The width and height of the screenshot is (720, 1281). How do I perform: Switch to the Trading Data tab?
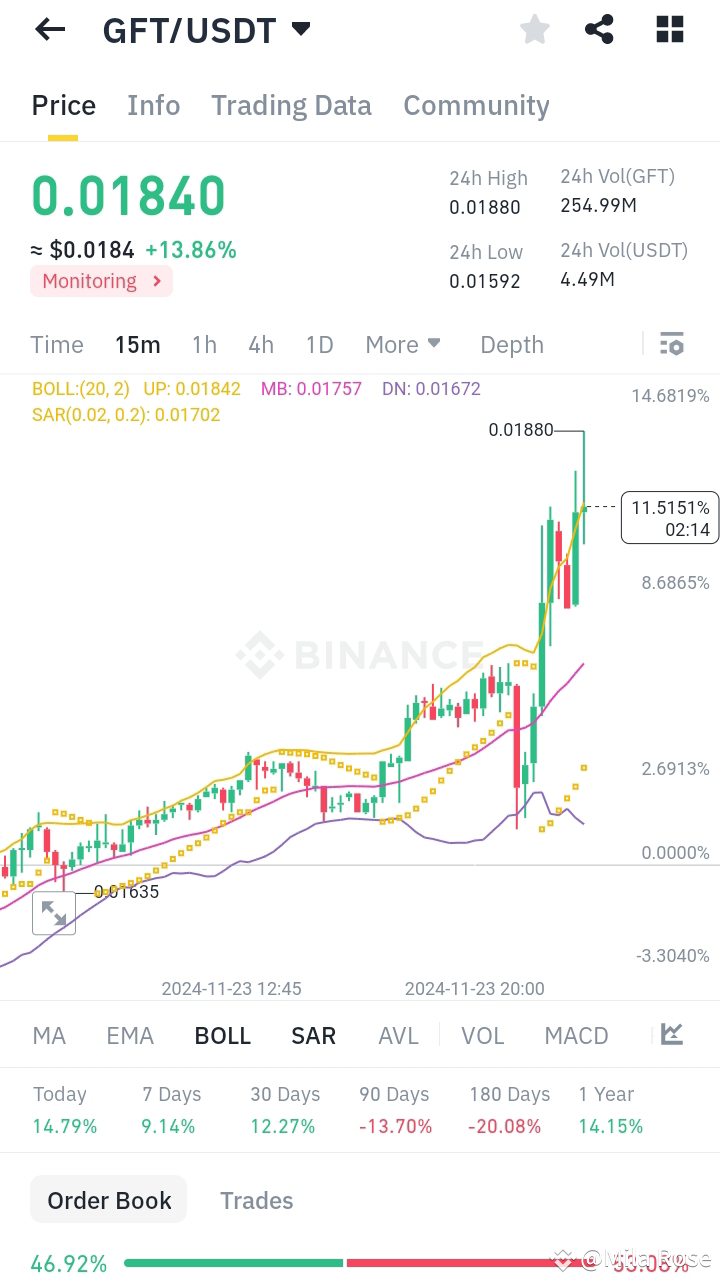coord(291,105)
